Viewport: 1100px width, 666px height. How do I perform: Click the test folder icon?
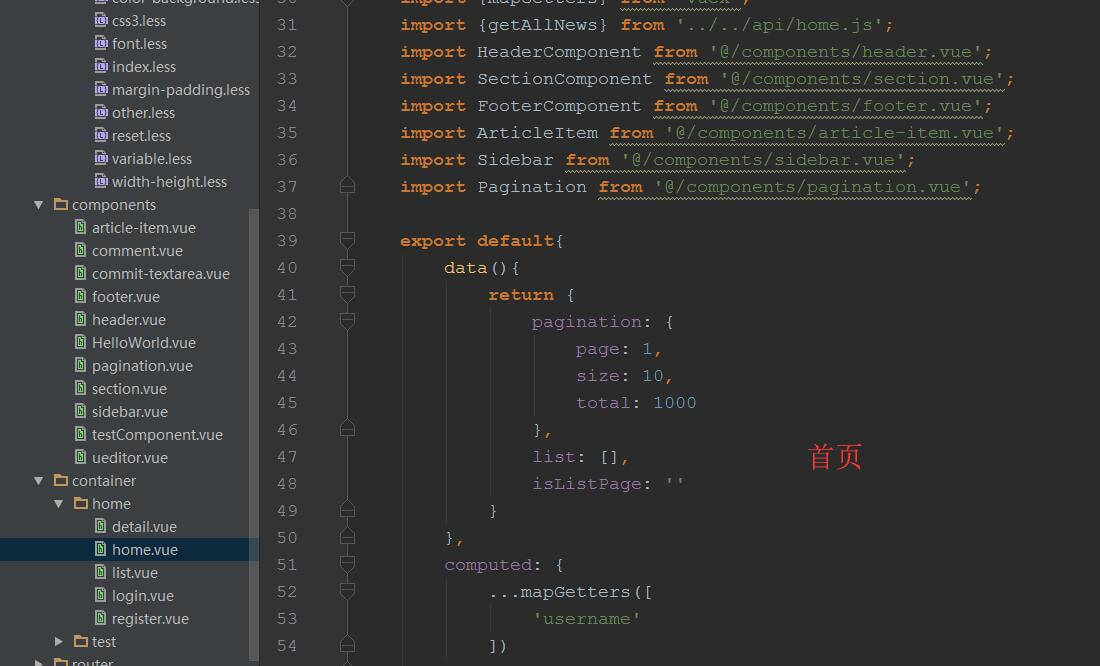[81, 641]
